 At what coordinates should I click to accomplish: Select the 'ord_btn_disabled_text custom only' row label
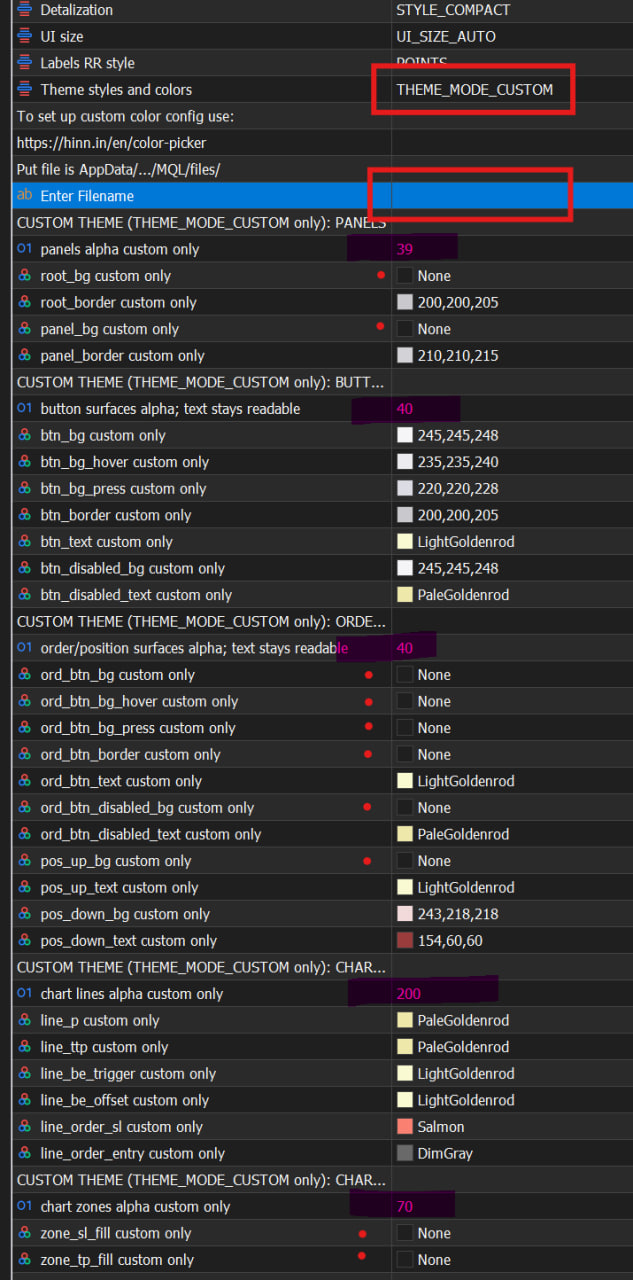pyautogui.click(x=151, y=834)
